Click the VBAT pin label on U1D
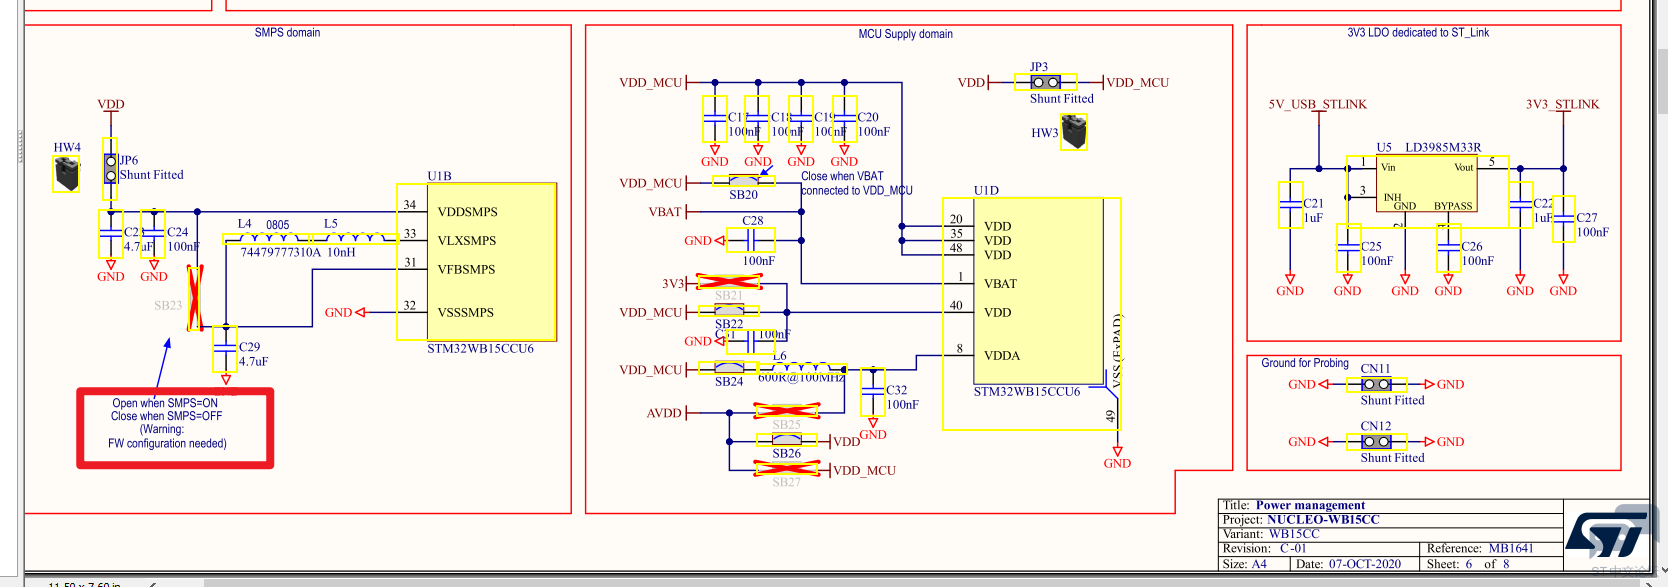Screen dimensions: 1668x587 click(1000, 284)
